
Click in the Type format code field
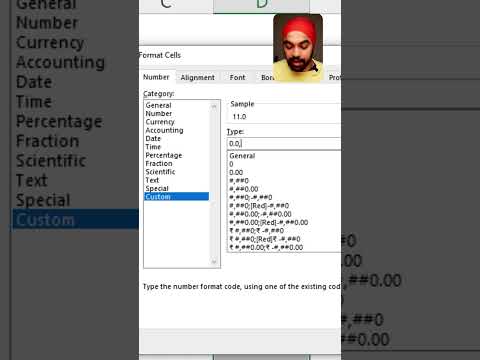284,144
